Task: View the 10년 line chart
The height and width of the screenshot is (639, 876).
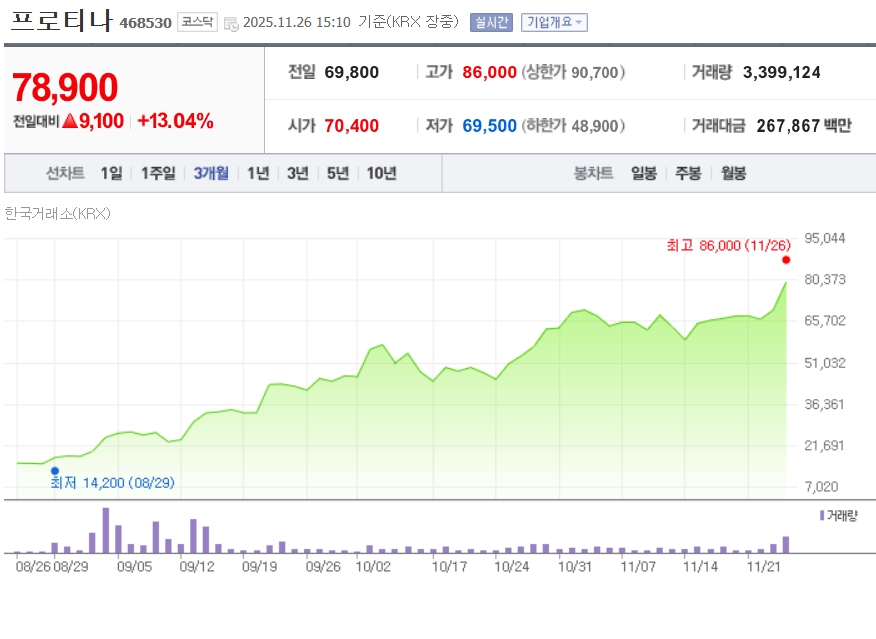Action: click(381, 173)
